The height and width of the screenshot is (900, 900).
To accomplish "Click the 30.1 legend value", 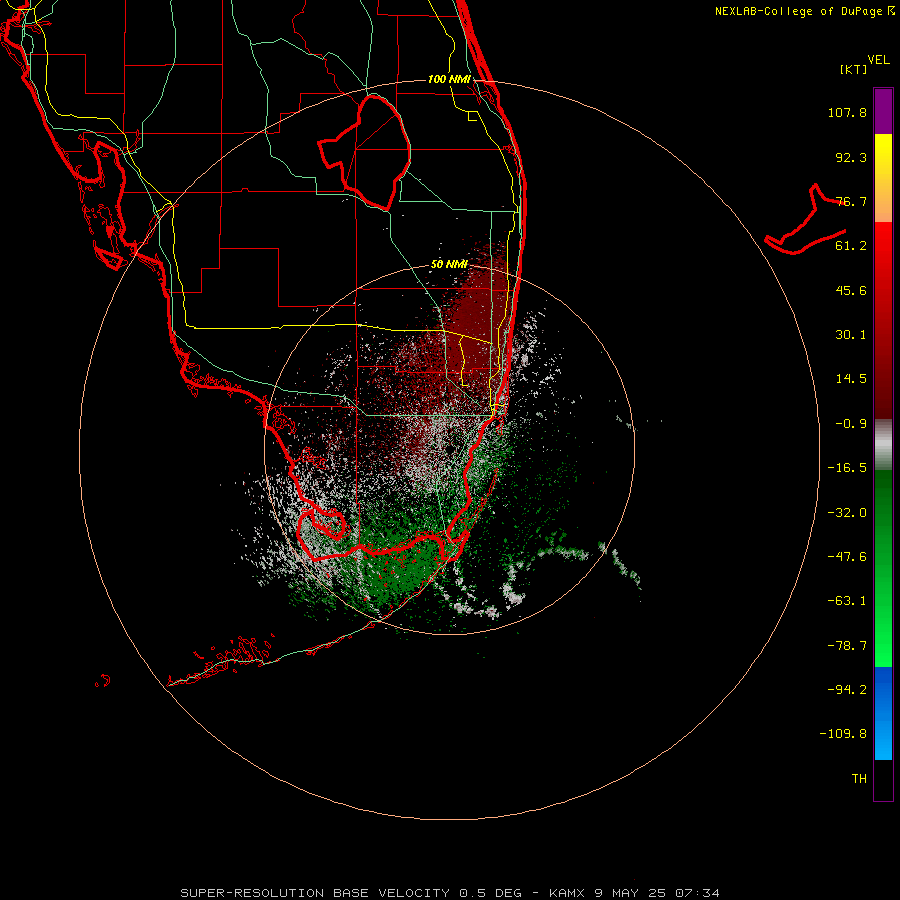I will pos(851,335).
